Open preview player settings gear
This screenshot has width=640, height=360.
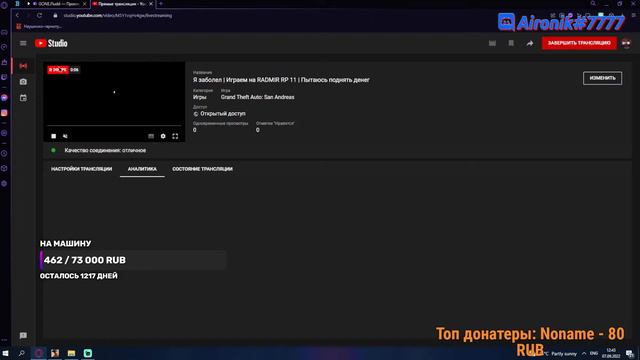click(163, 136)
